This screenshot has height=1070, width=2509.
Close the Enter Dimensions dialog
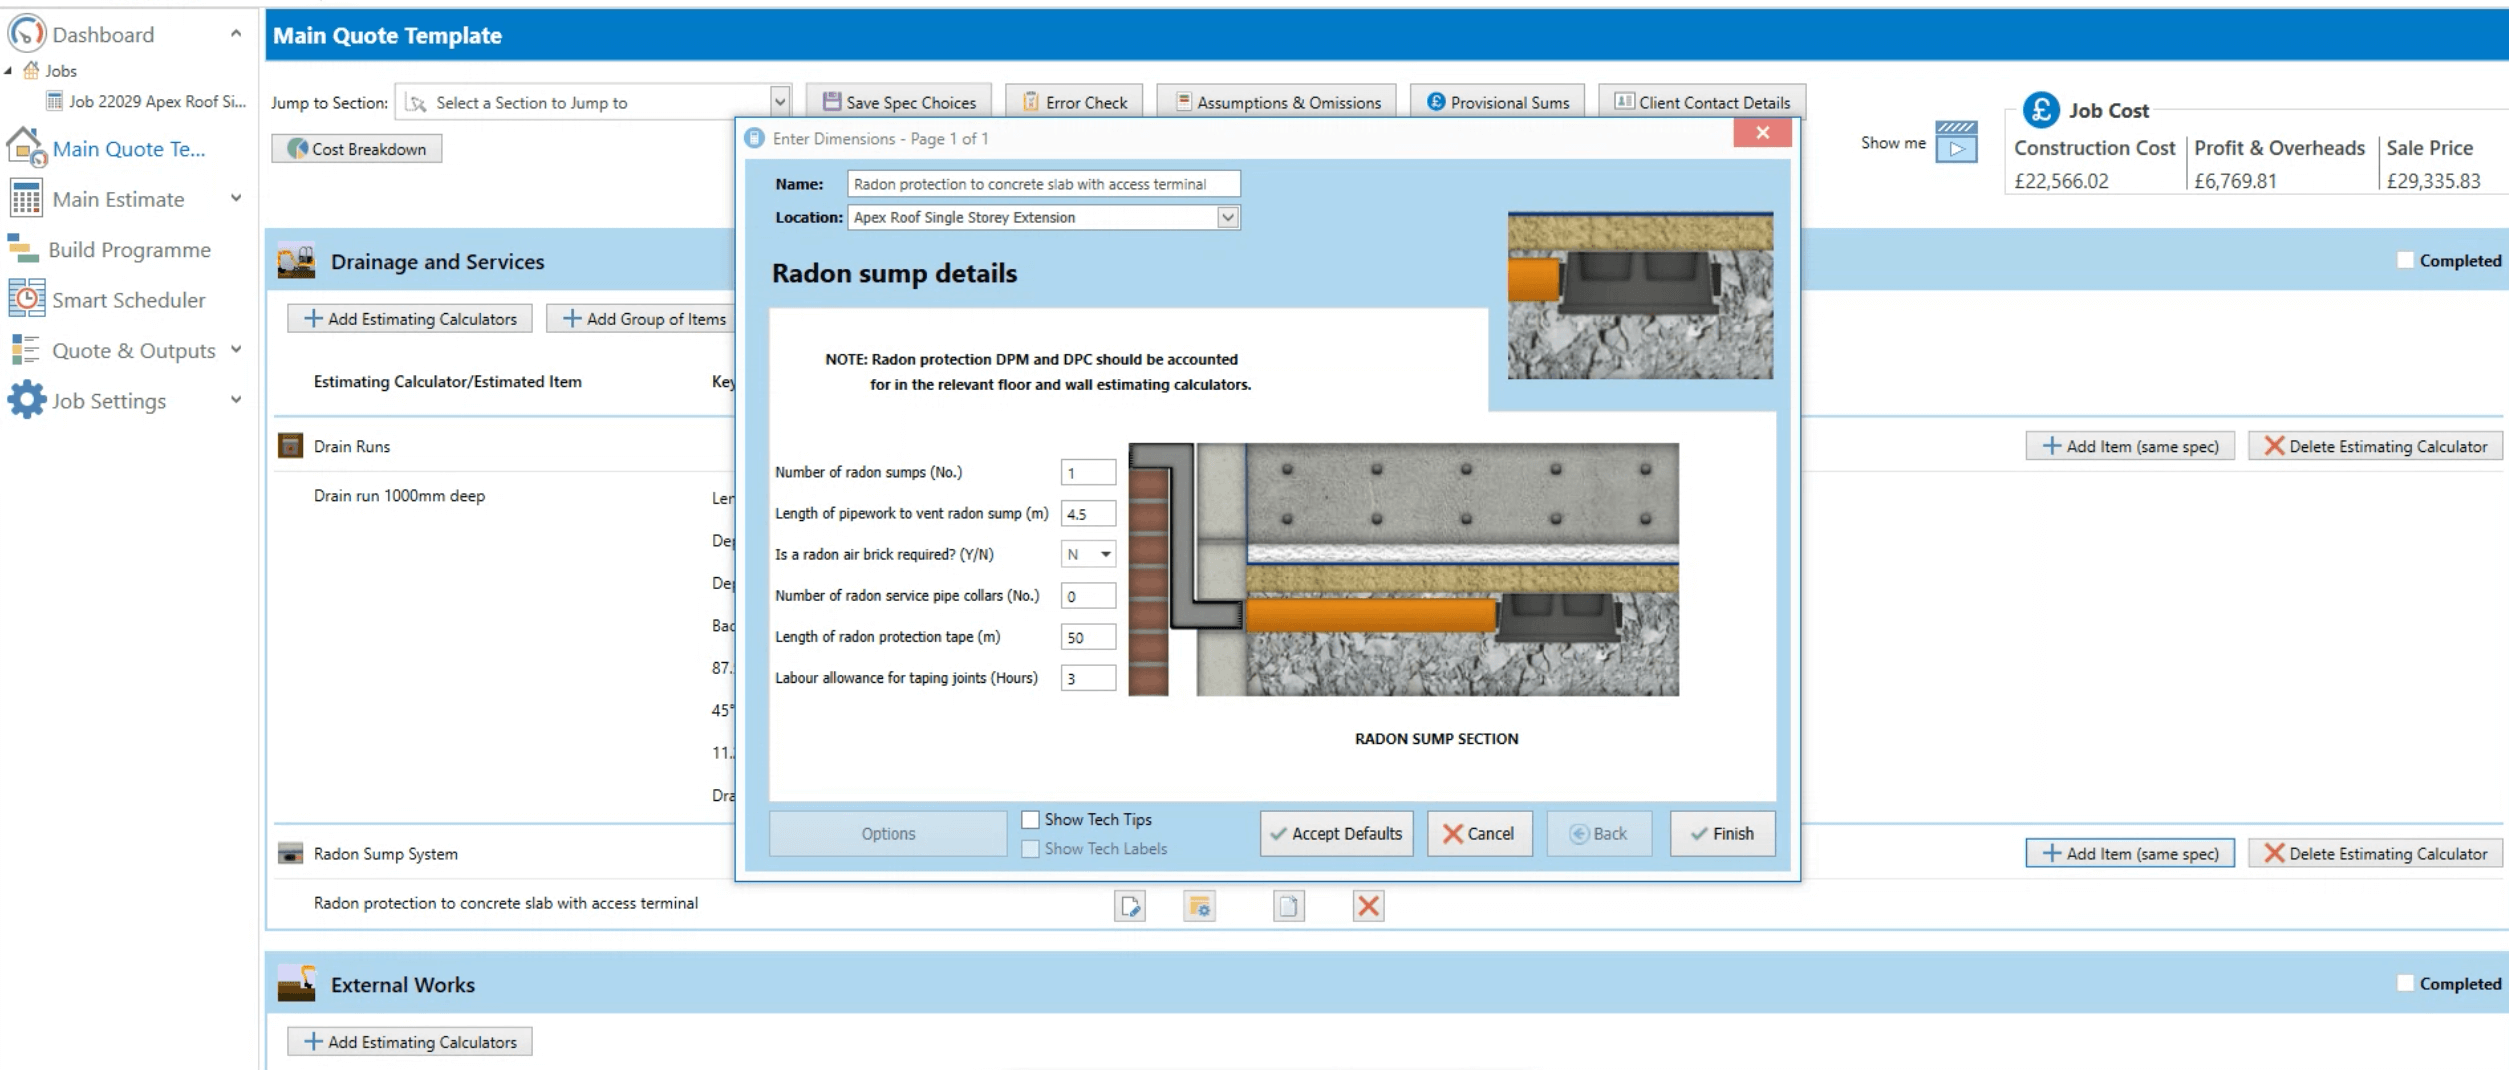(1762, 133)
